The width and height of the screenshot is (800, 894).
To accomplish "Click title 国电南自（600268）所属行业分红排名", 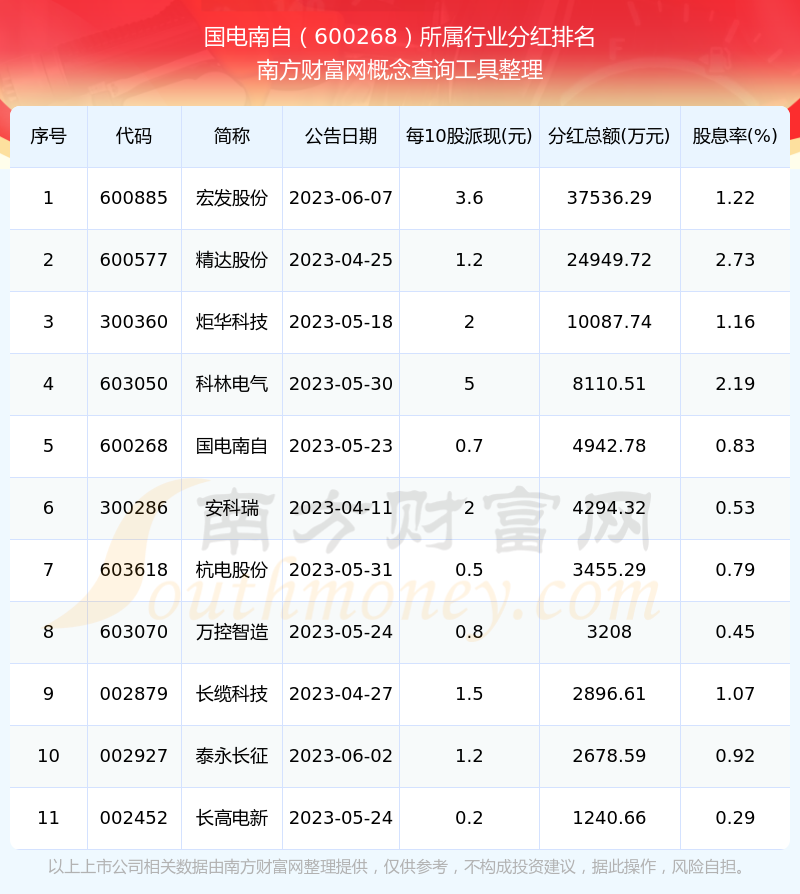I will (x=400, y=37).
